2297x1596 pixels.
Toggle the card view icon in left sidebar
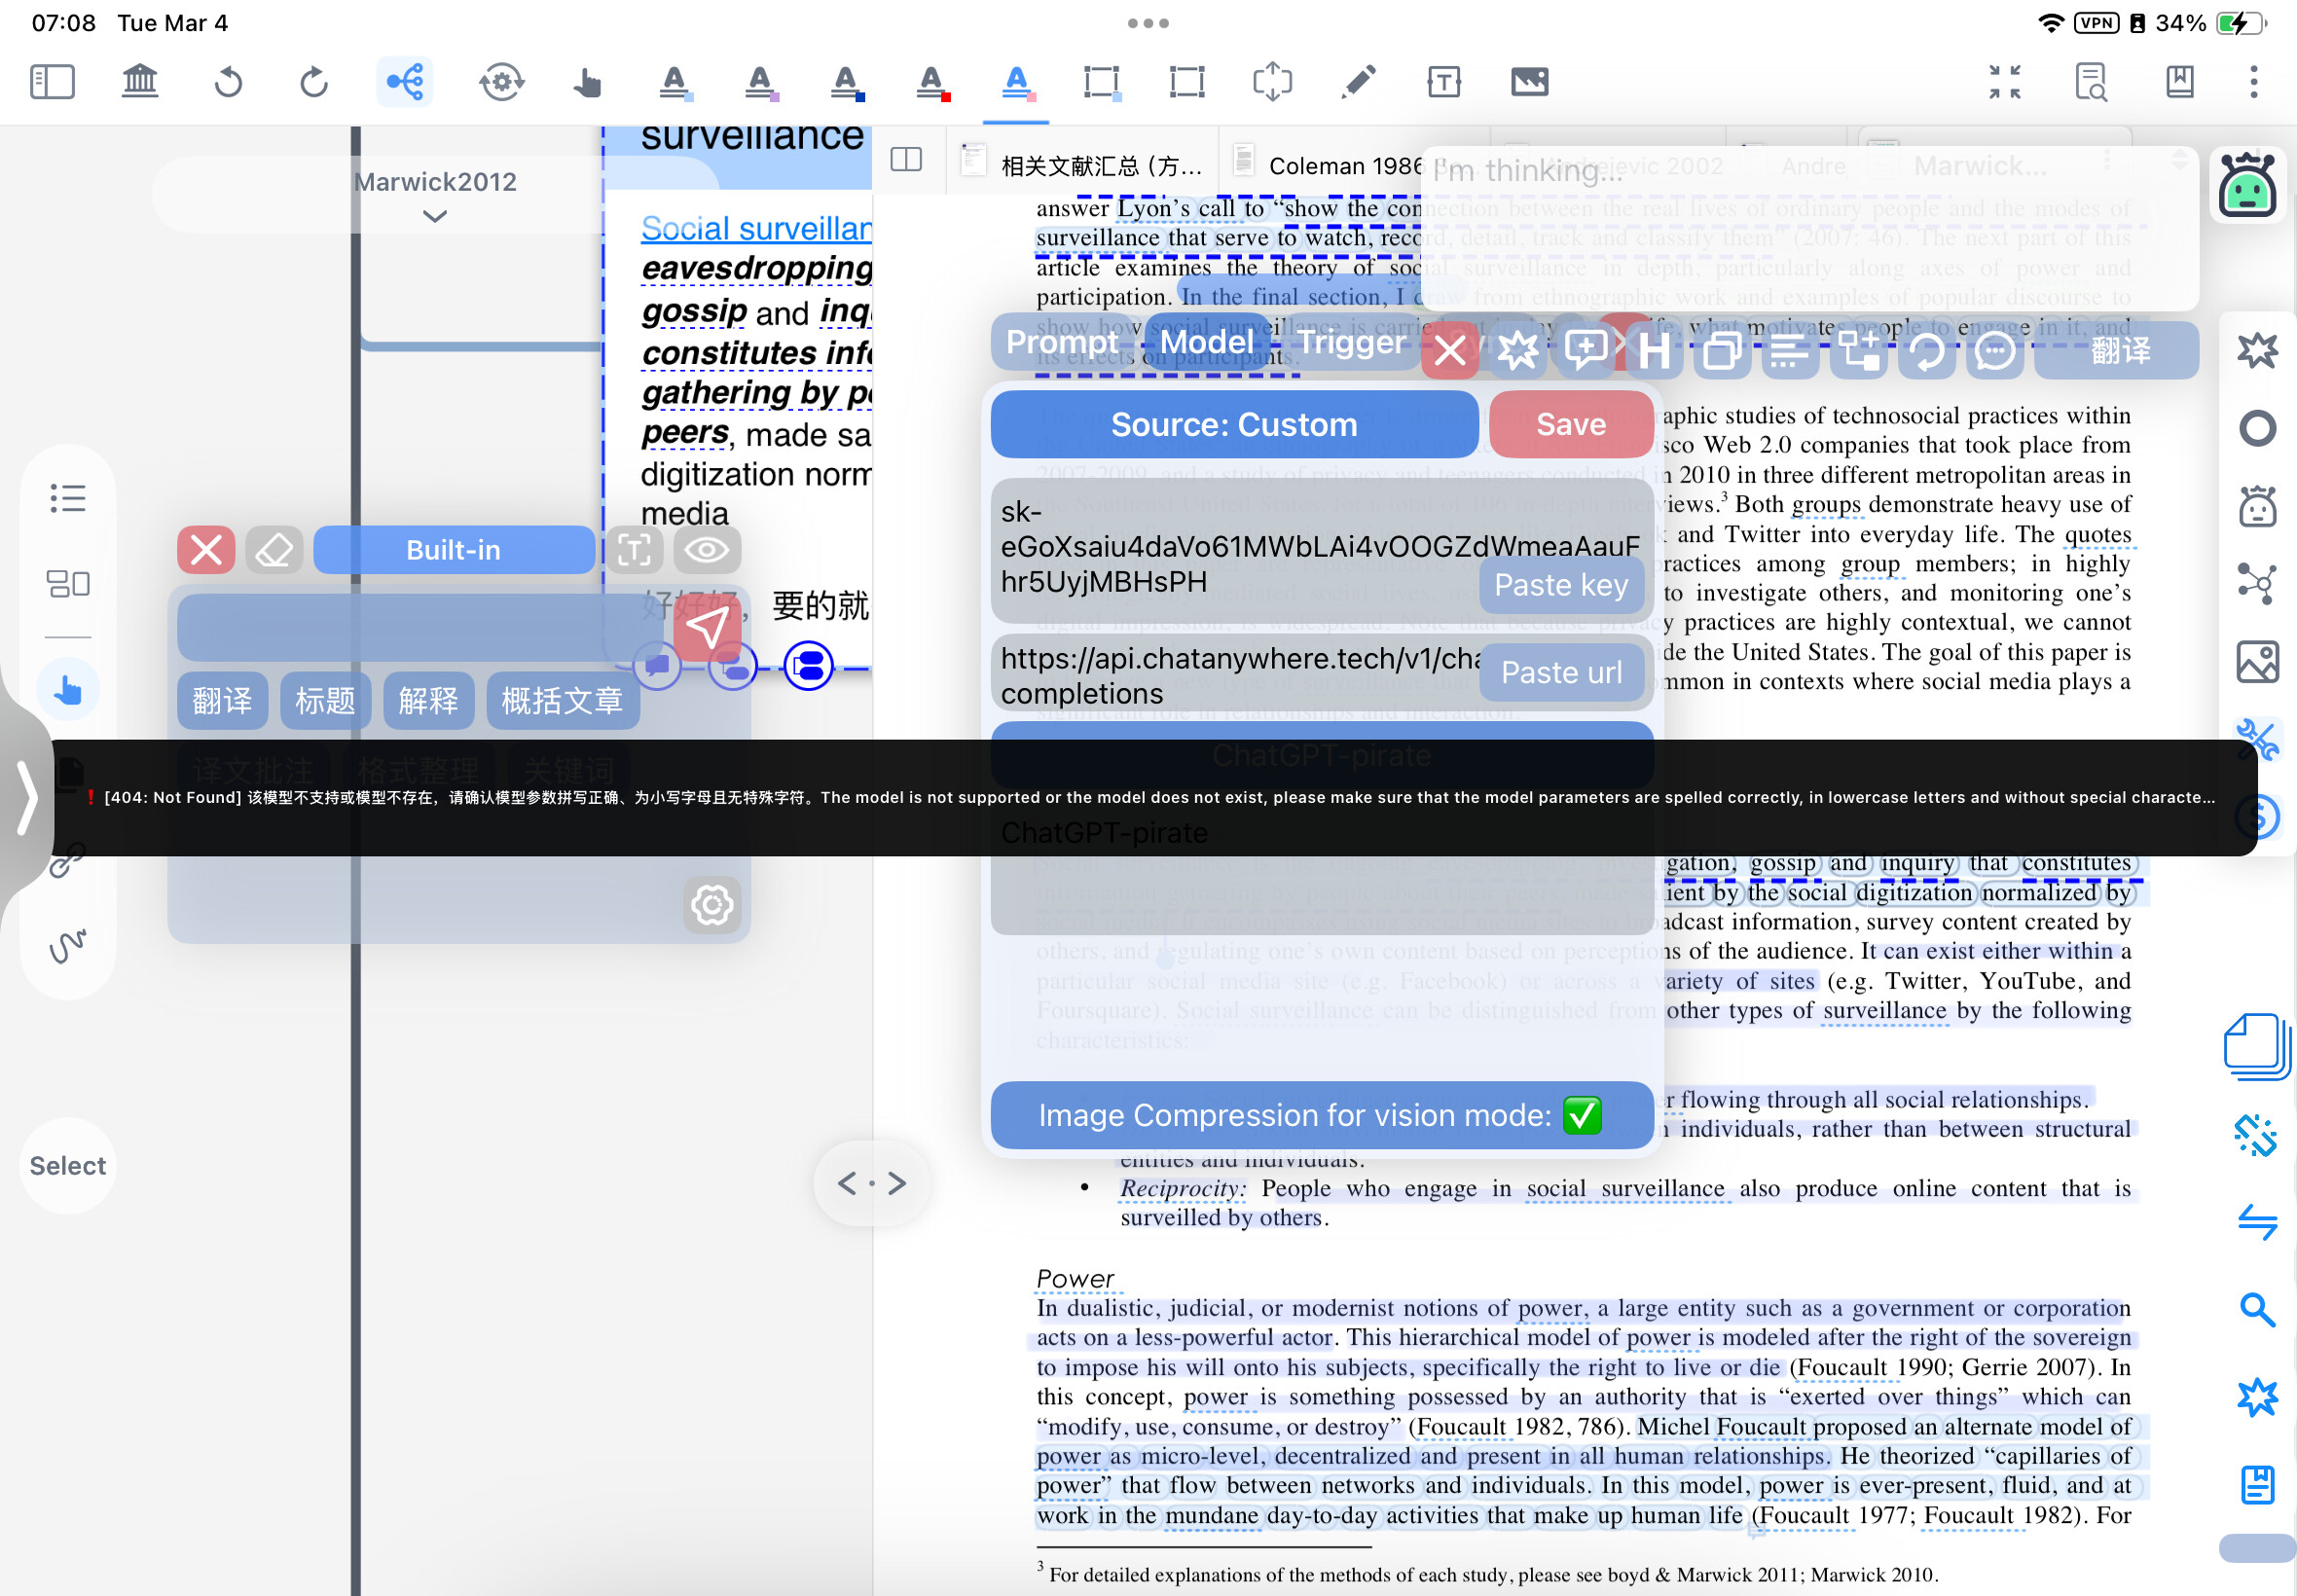click(67, 583)
